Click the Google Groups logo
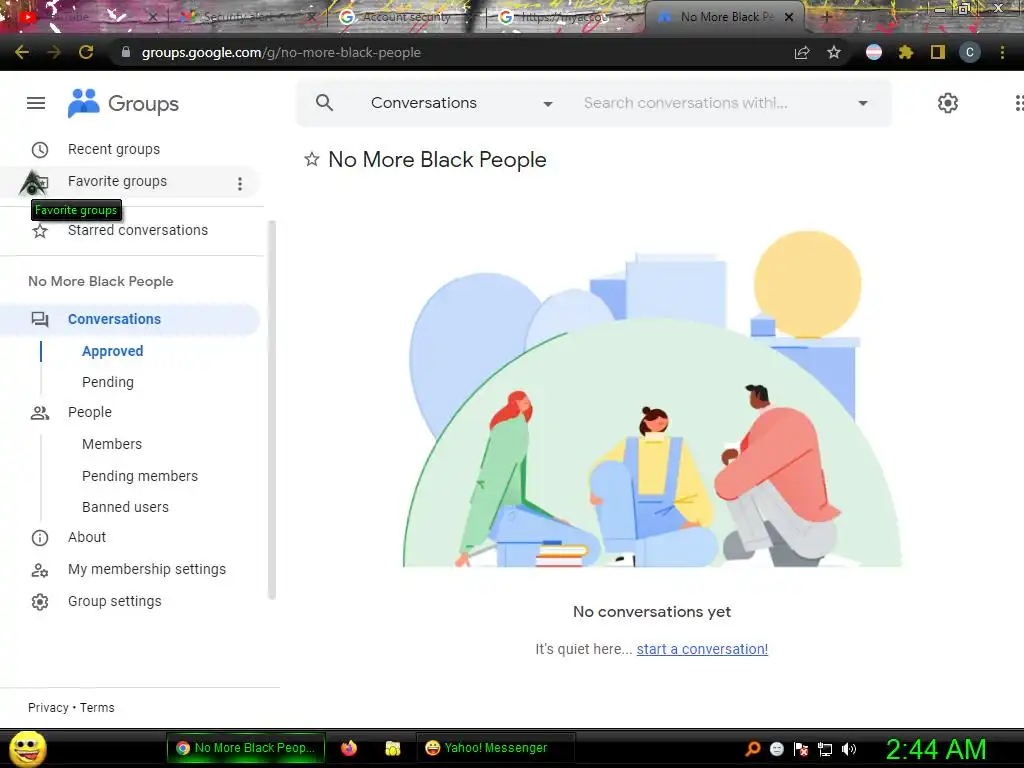Screen dimensions: 1024x768 click(123, 103)
